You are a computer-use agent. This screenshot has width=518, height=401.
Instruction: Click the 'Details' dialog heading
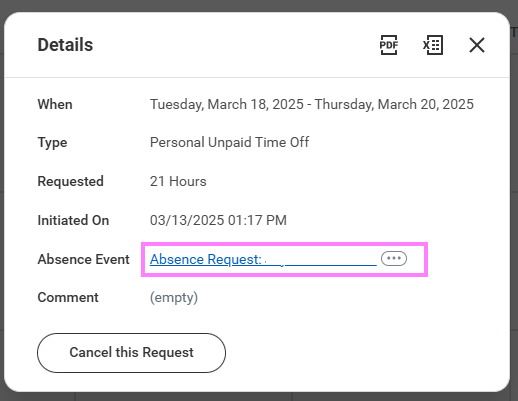[x=65, y=45]
